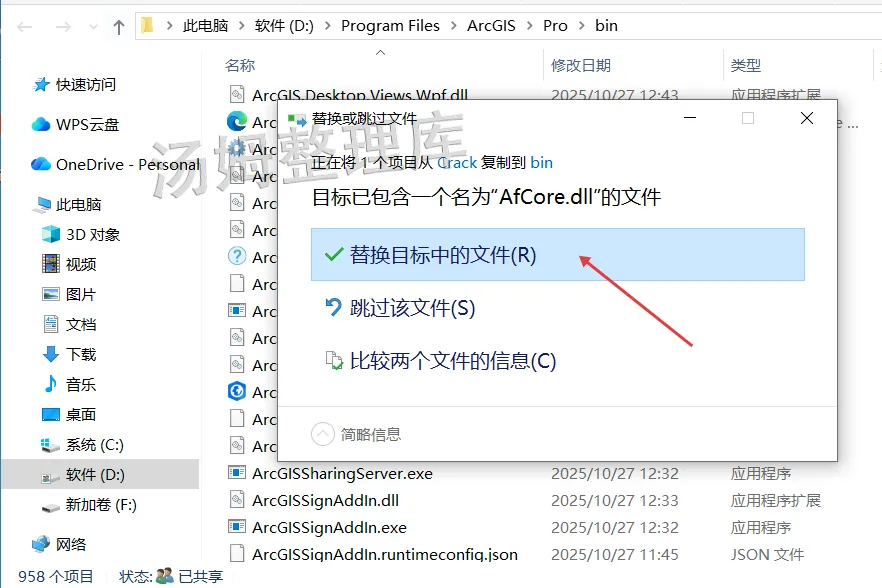Click ArcGIS in the address bar
882x588 pixels.
coord(491,26)
